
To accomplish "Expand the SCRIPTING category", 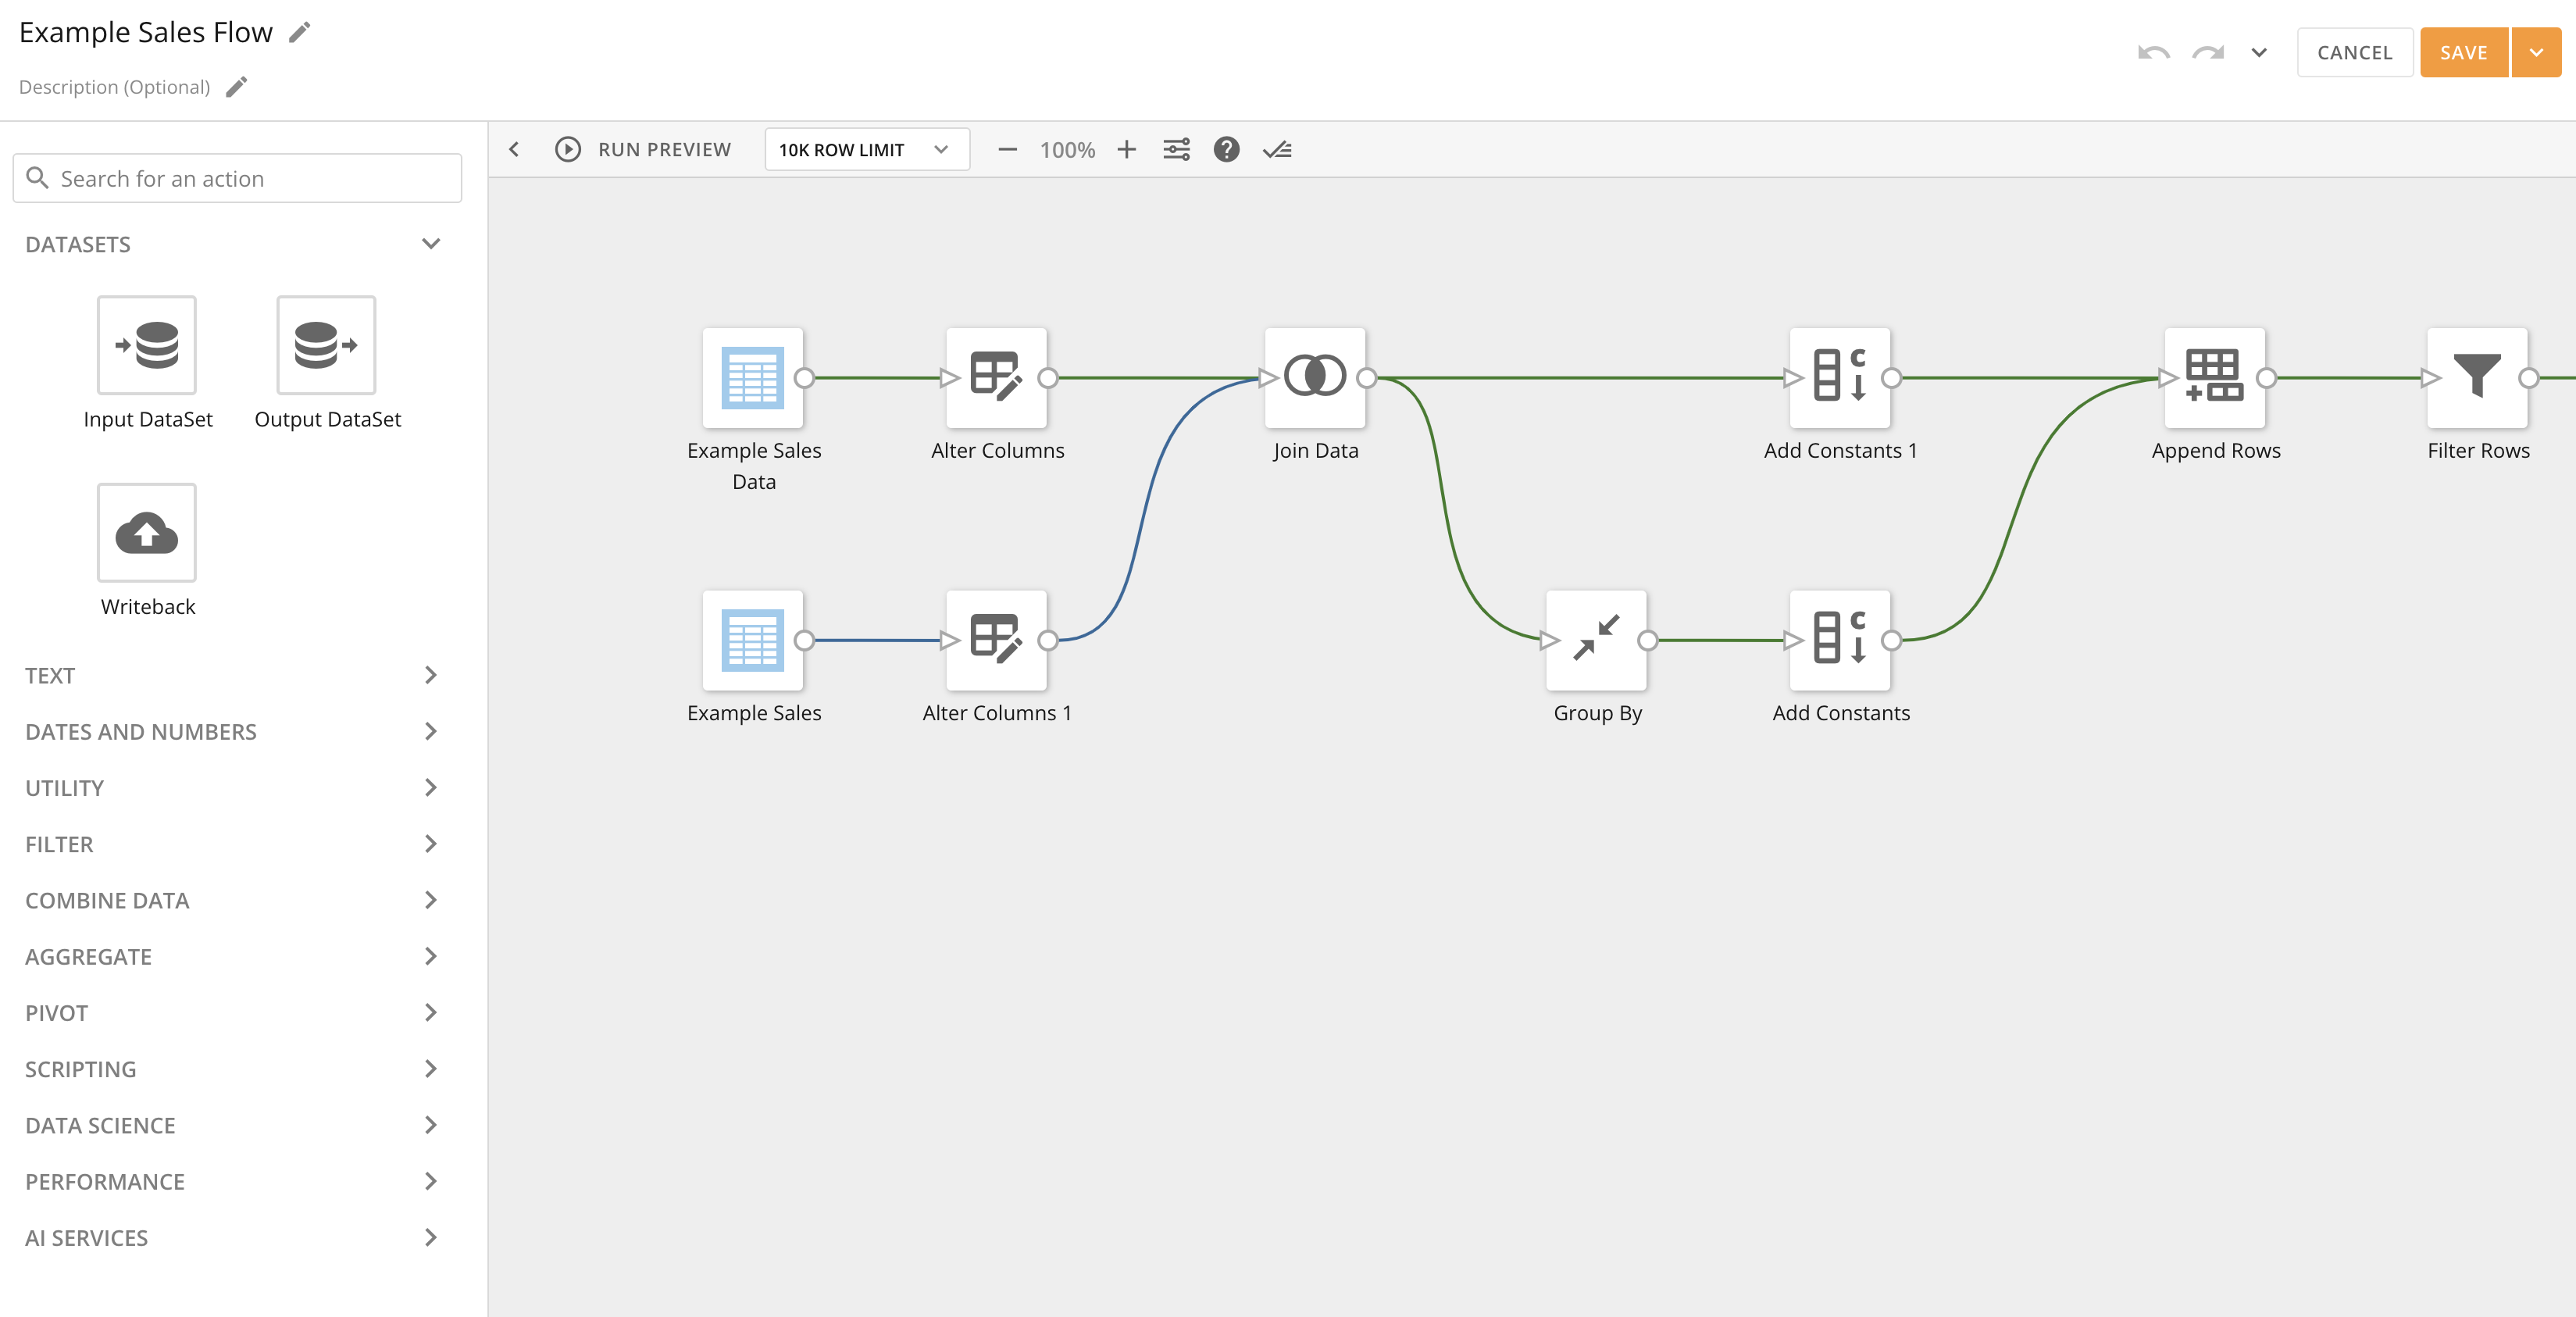I will [x=431, y=1068].
